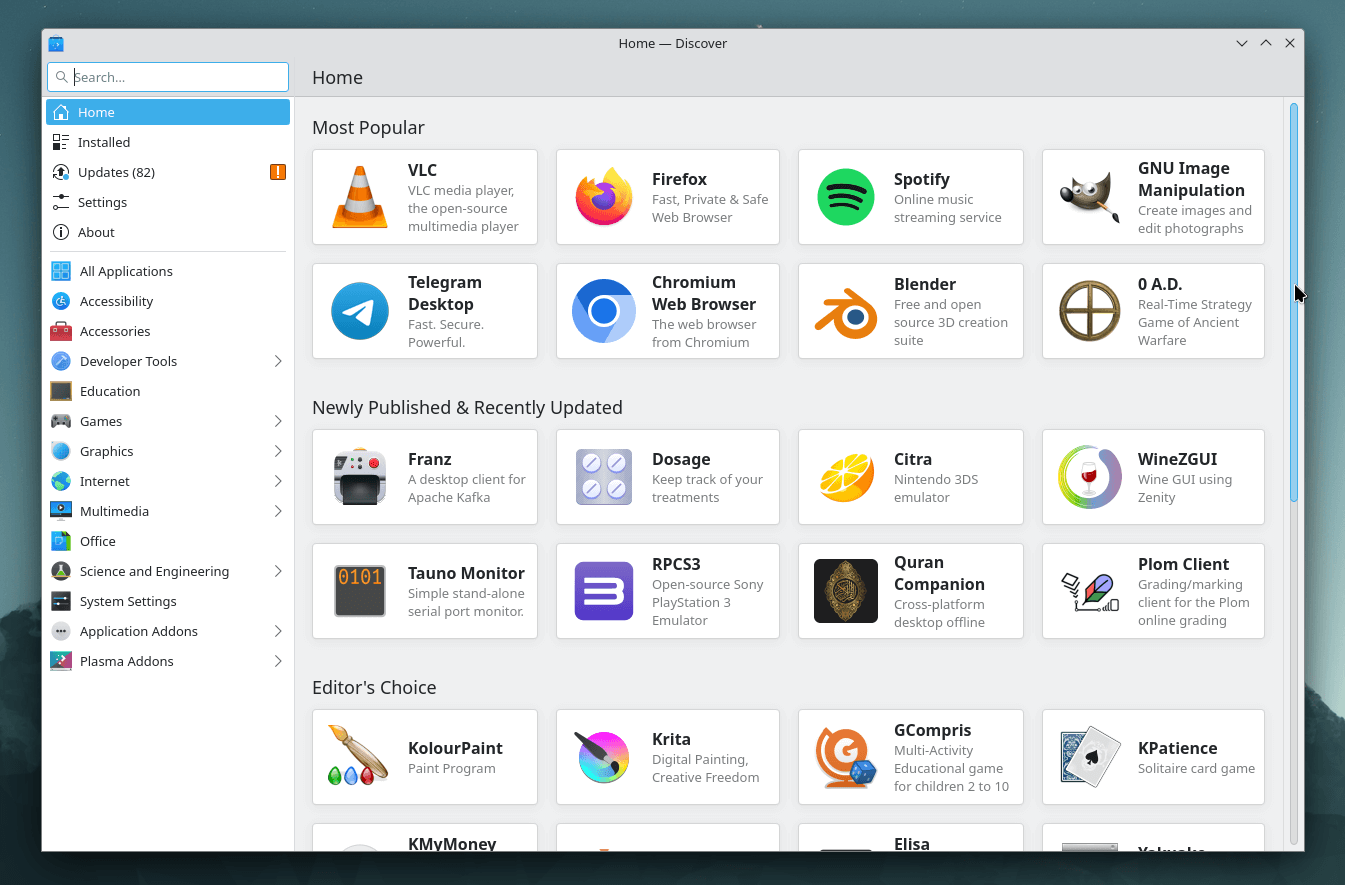Select the KPatience solitaire icon
This screenshot has width=1345, height=885.
point(1088,757)
